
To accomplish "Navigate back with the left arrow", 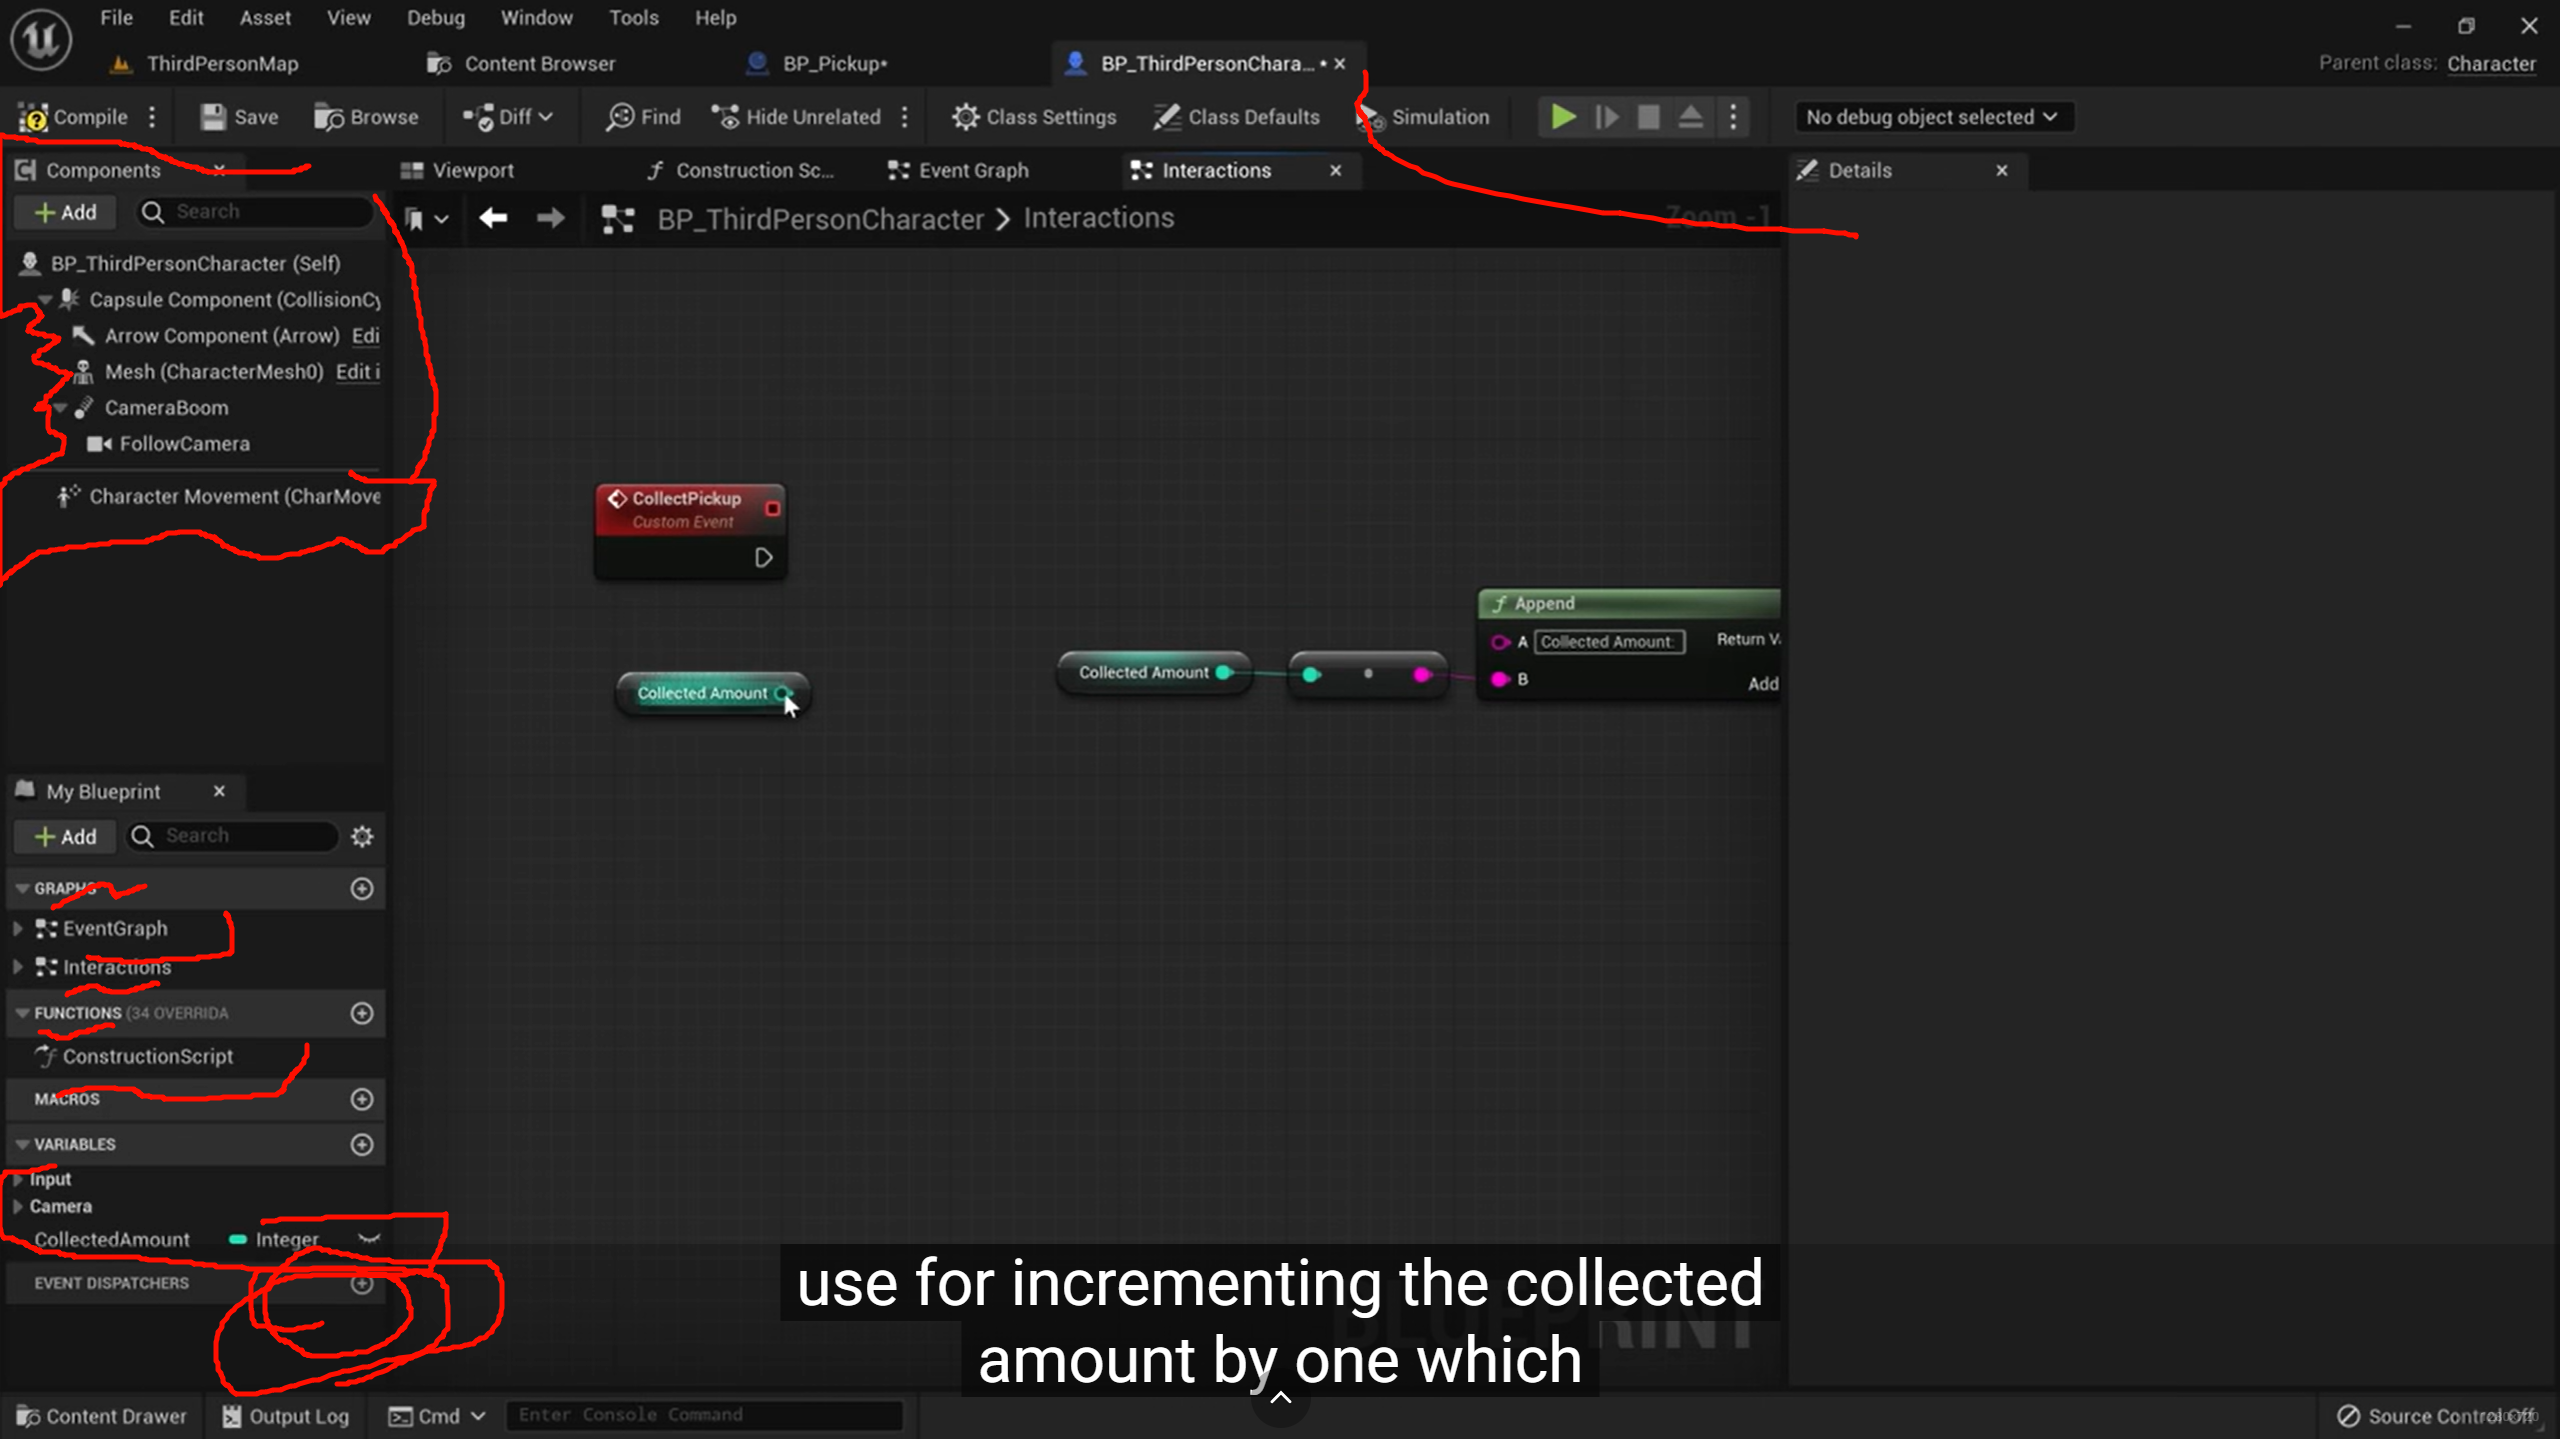I will 493,218.
